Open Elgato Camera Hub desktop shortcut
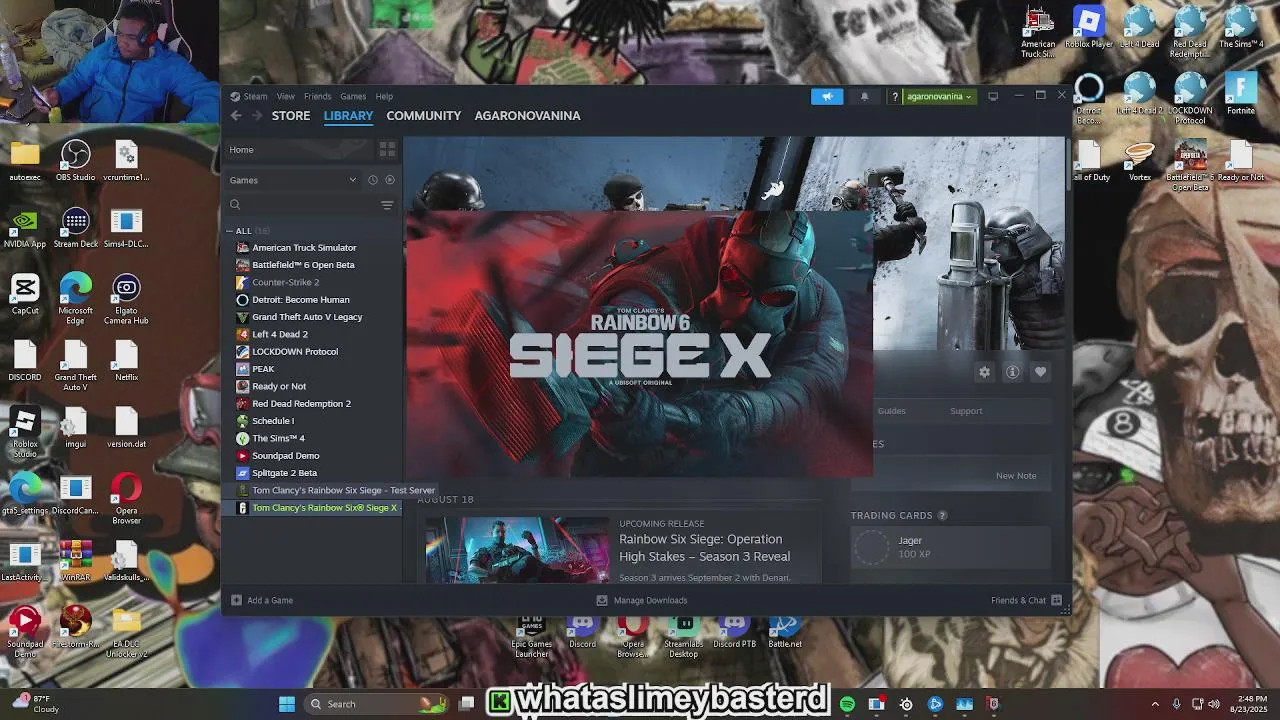1280x720 pixels. click(x=126, y=300)
